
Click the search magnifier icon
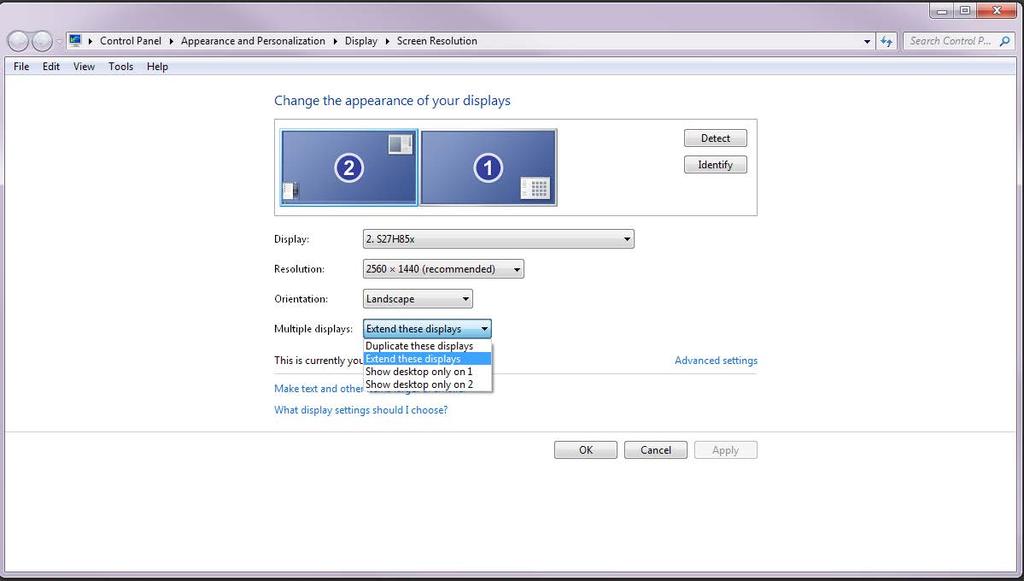pyautogui.click(x=1004, y=41)
